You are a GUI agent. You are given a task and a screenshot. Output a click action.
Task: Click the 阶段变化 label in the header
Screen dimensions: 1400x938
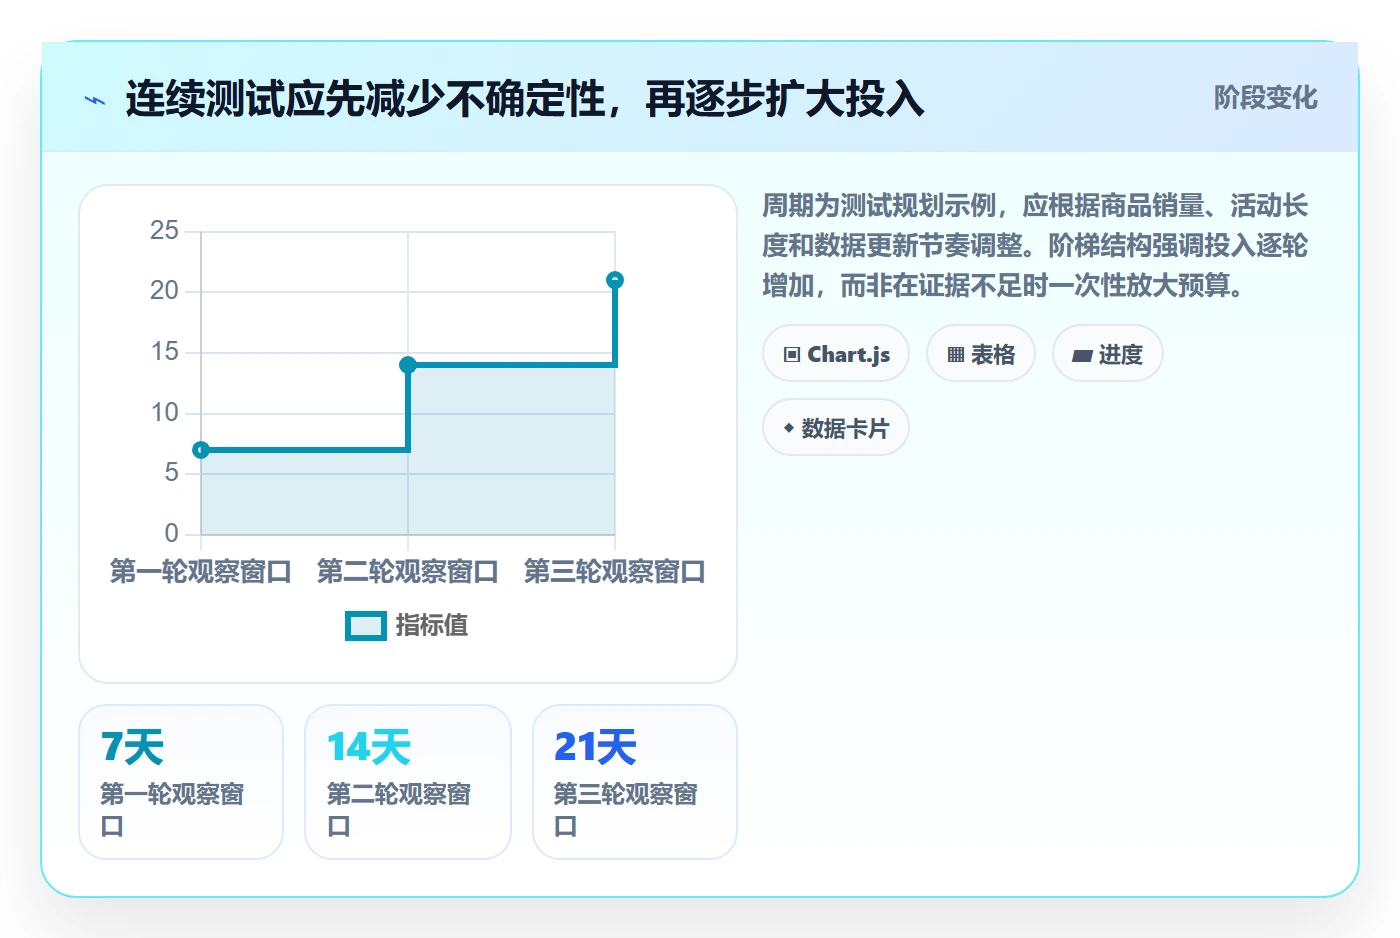click(x=1265, y=97)
